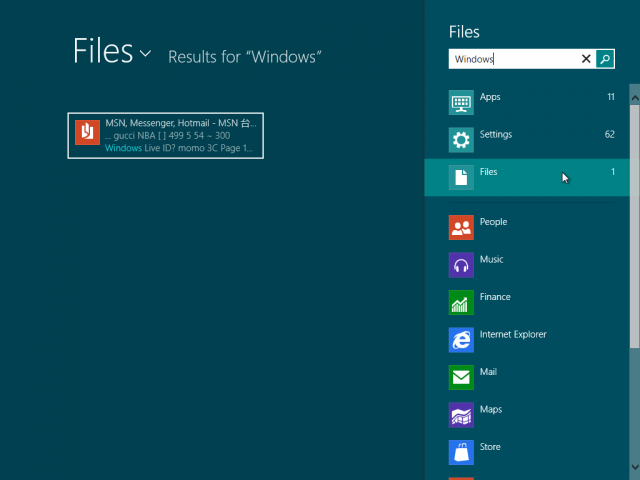This screenshot has width=640, height=480.
Task: Open the Music headphones icon
Action: 461,265
